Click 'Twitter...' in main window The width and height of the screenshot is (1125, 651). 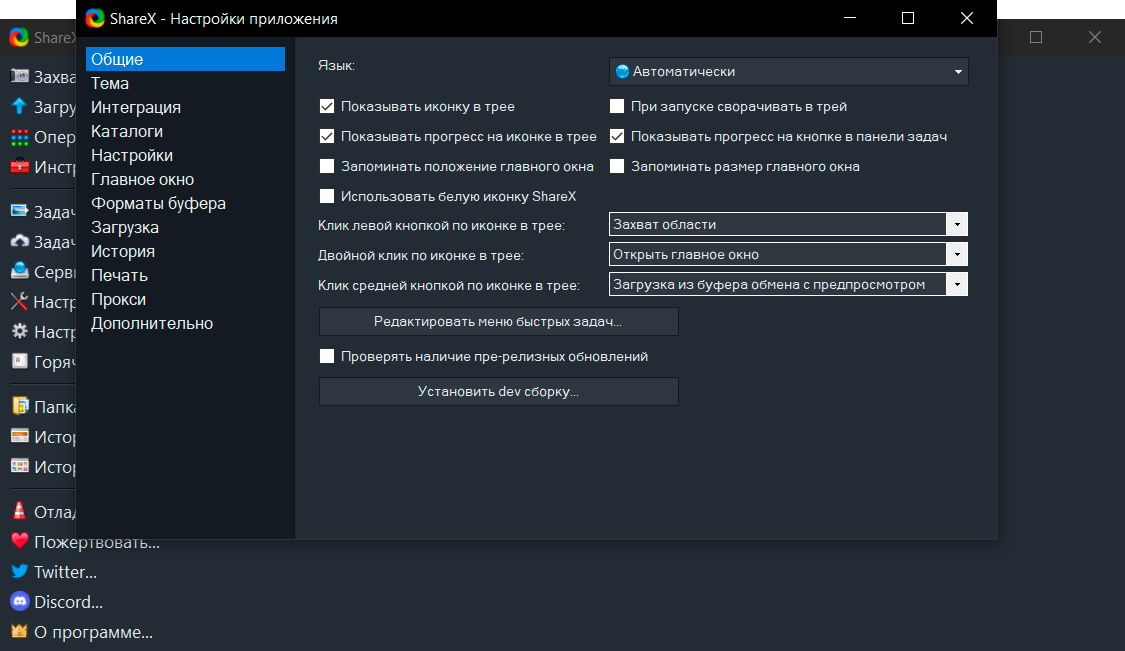pyautogui.click(x=65, y=572)
